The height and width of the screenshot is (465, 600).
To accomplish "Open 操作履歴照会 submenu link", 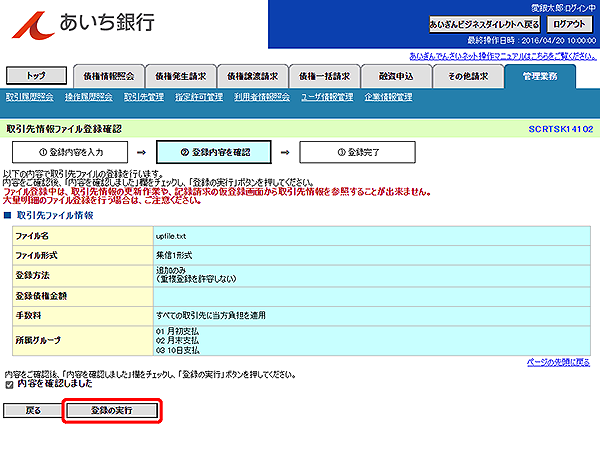I will (x=88, y=97).
